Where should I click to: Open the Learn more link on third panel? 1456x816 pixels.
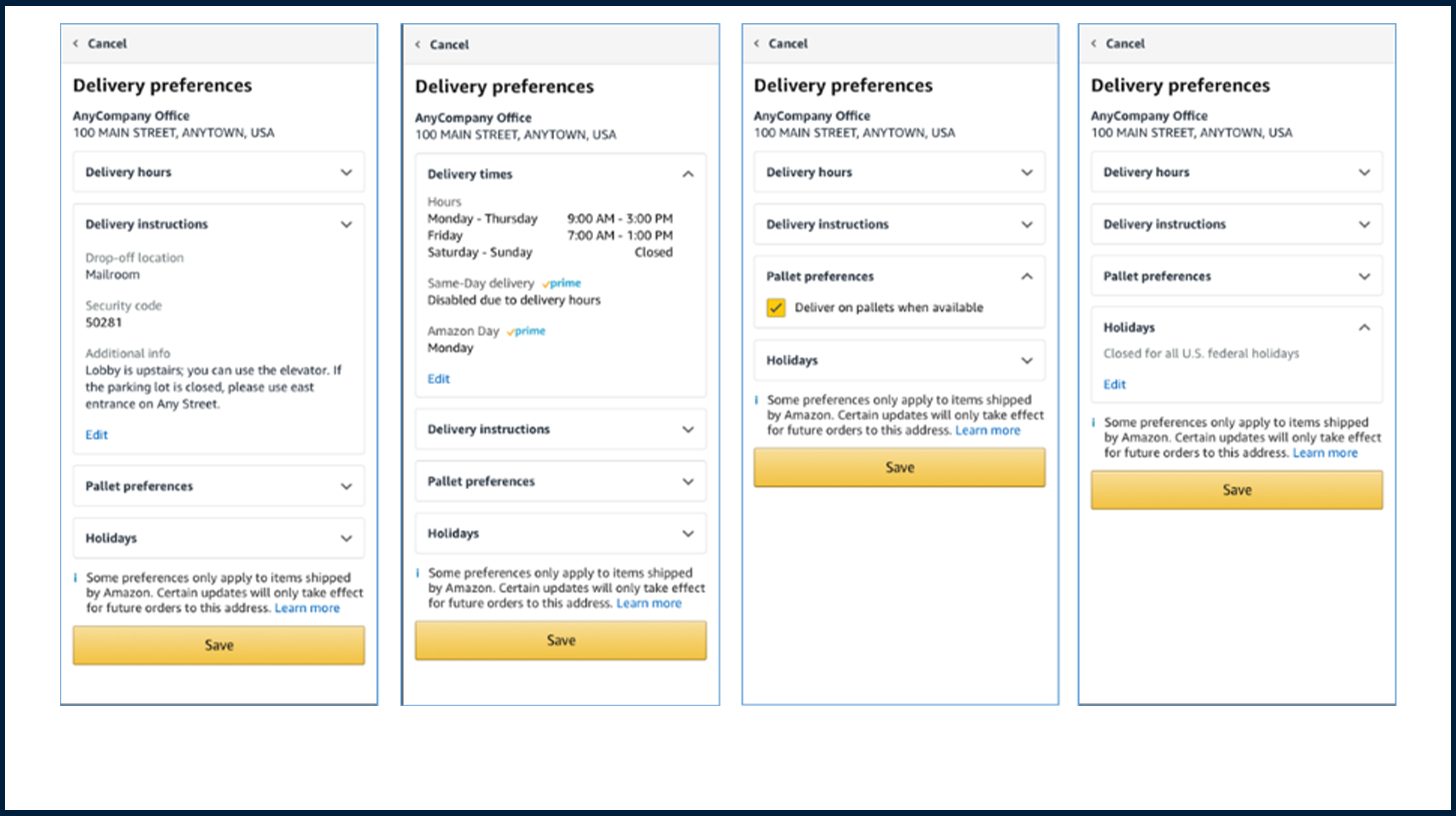988,430
